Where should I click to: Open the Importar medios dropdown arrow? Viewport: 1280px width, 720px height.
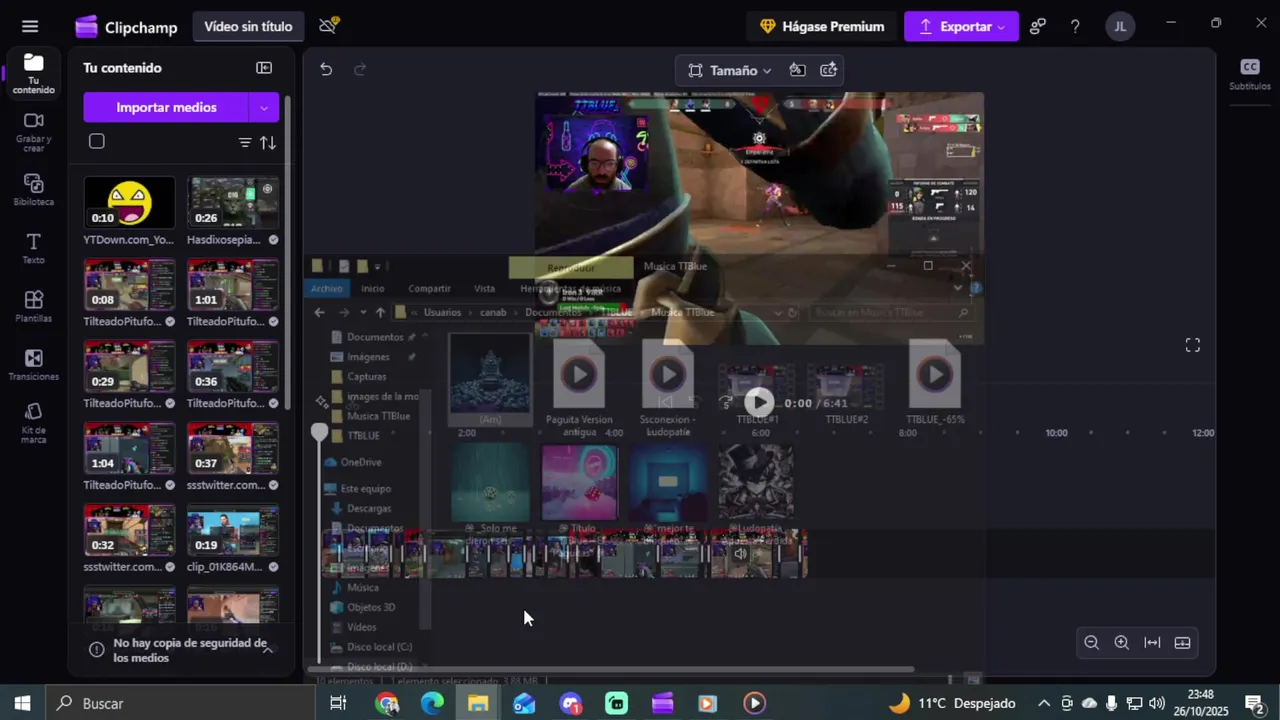[x=263, y=107]
